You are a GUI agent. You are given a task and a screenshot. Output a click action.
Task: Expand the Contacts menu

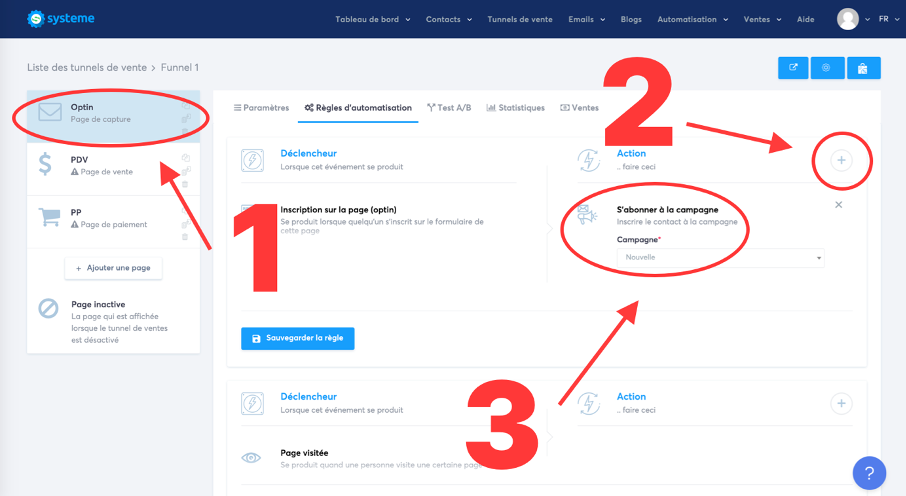coord(449,19)
